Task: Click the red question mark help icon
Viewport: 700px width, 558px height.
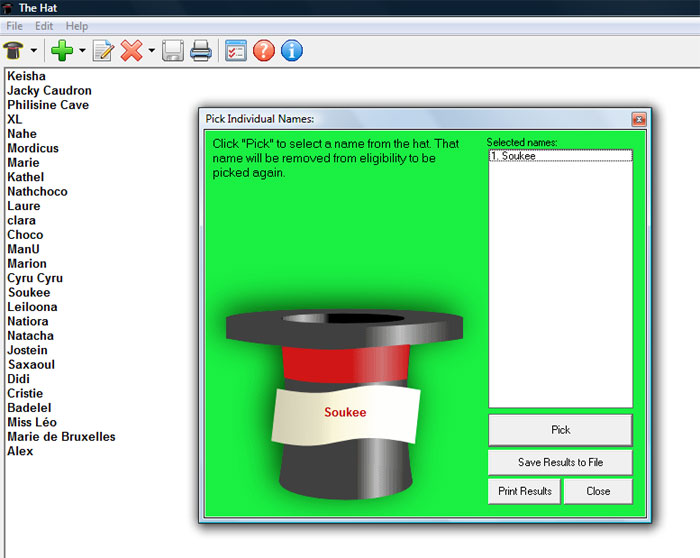Action: (264, 50)
